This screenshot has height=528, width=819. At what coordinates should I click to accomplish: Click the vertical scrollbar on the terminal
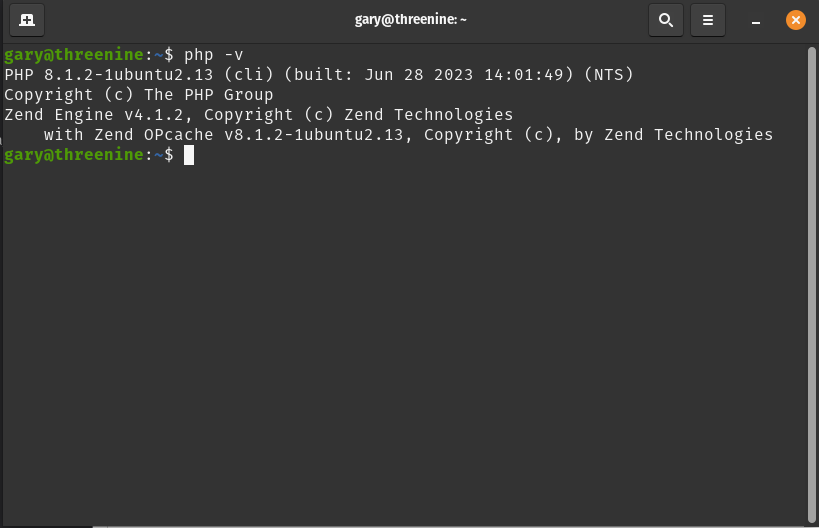811,285
